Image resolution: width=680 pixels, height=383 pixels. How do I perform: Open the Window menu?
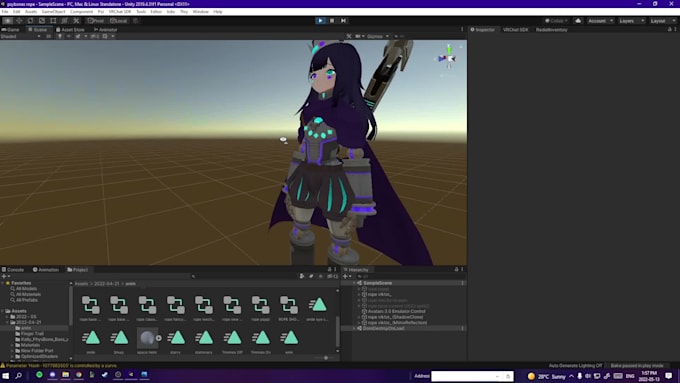pos(200,12)
